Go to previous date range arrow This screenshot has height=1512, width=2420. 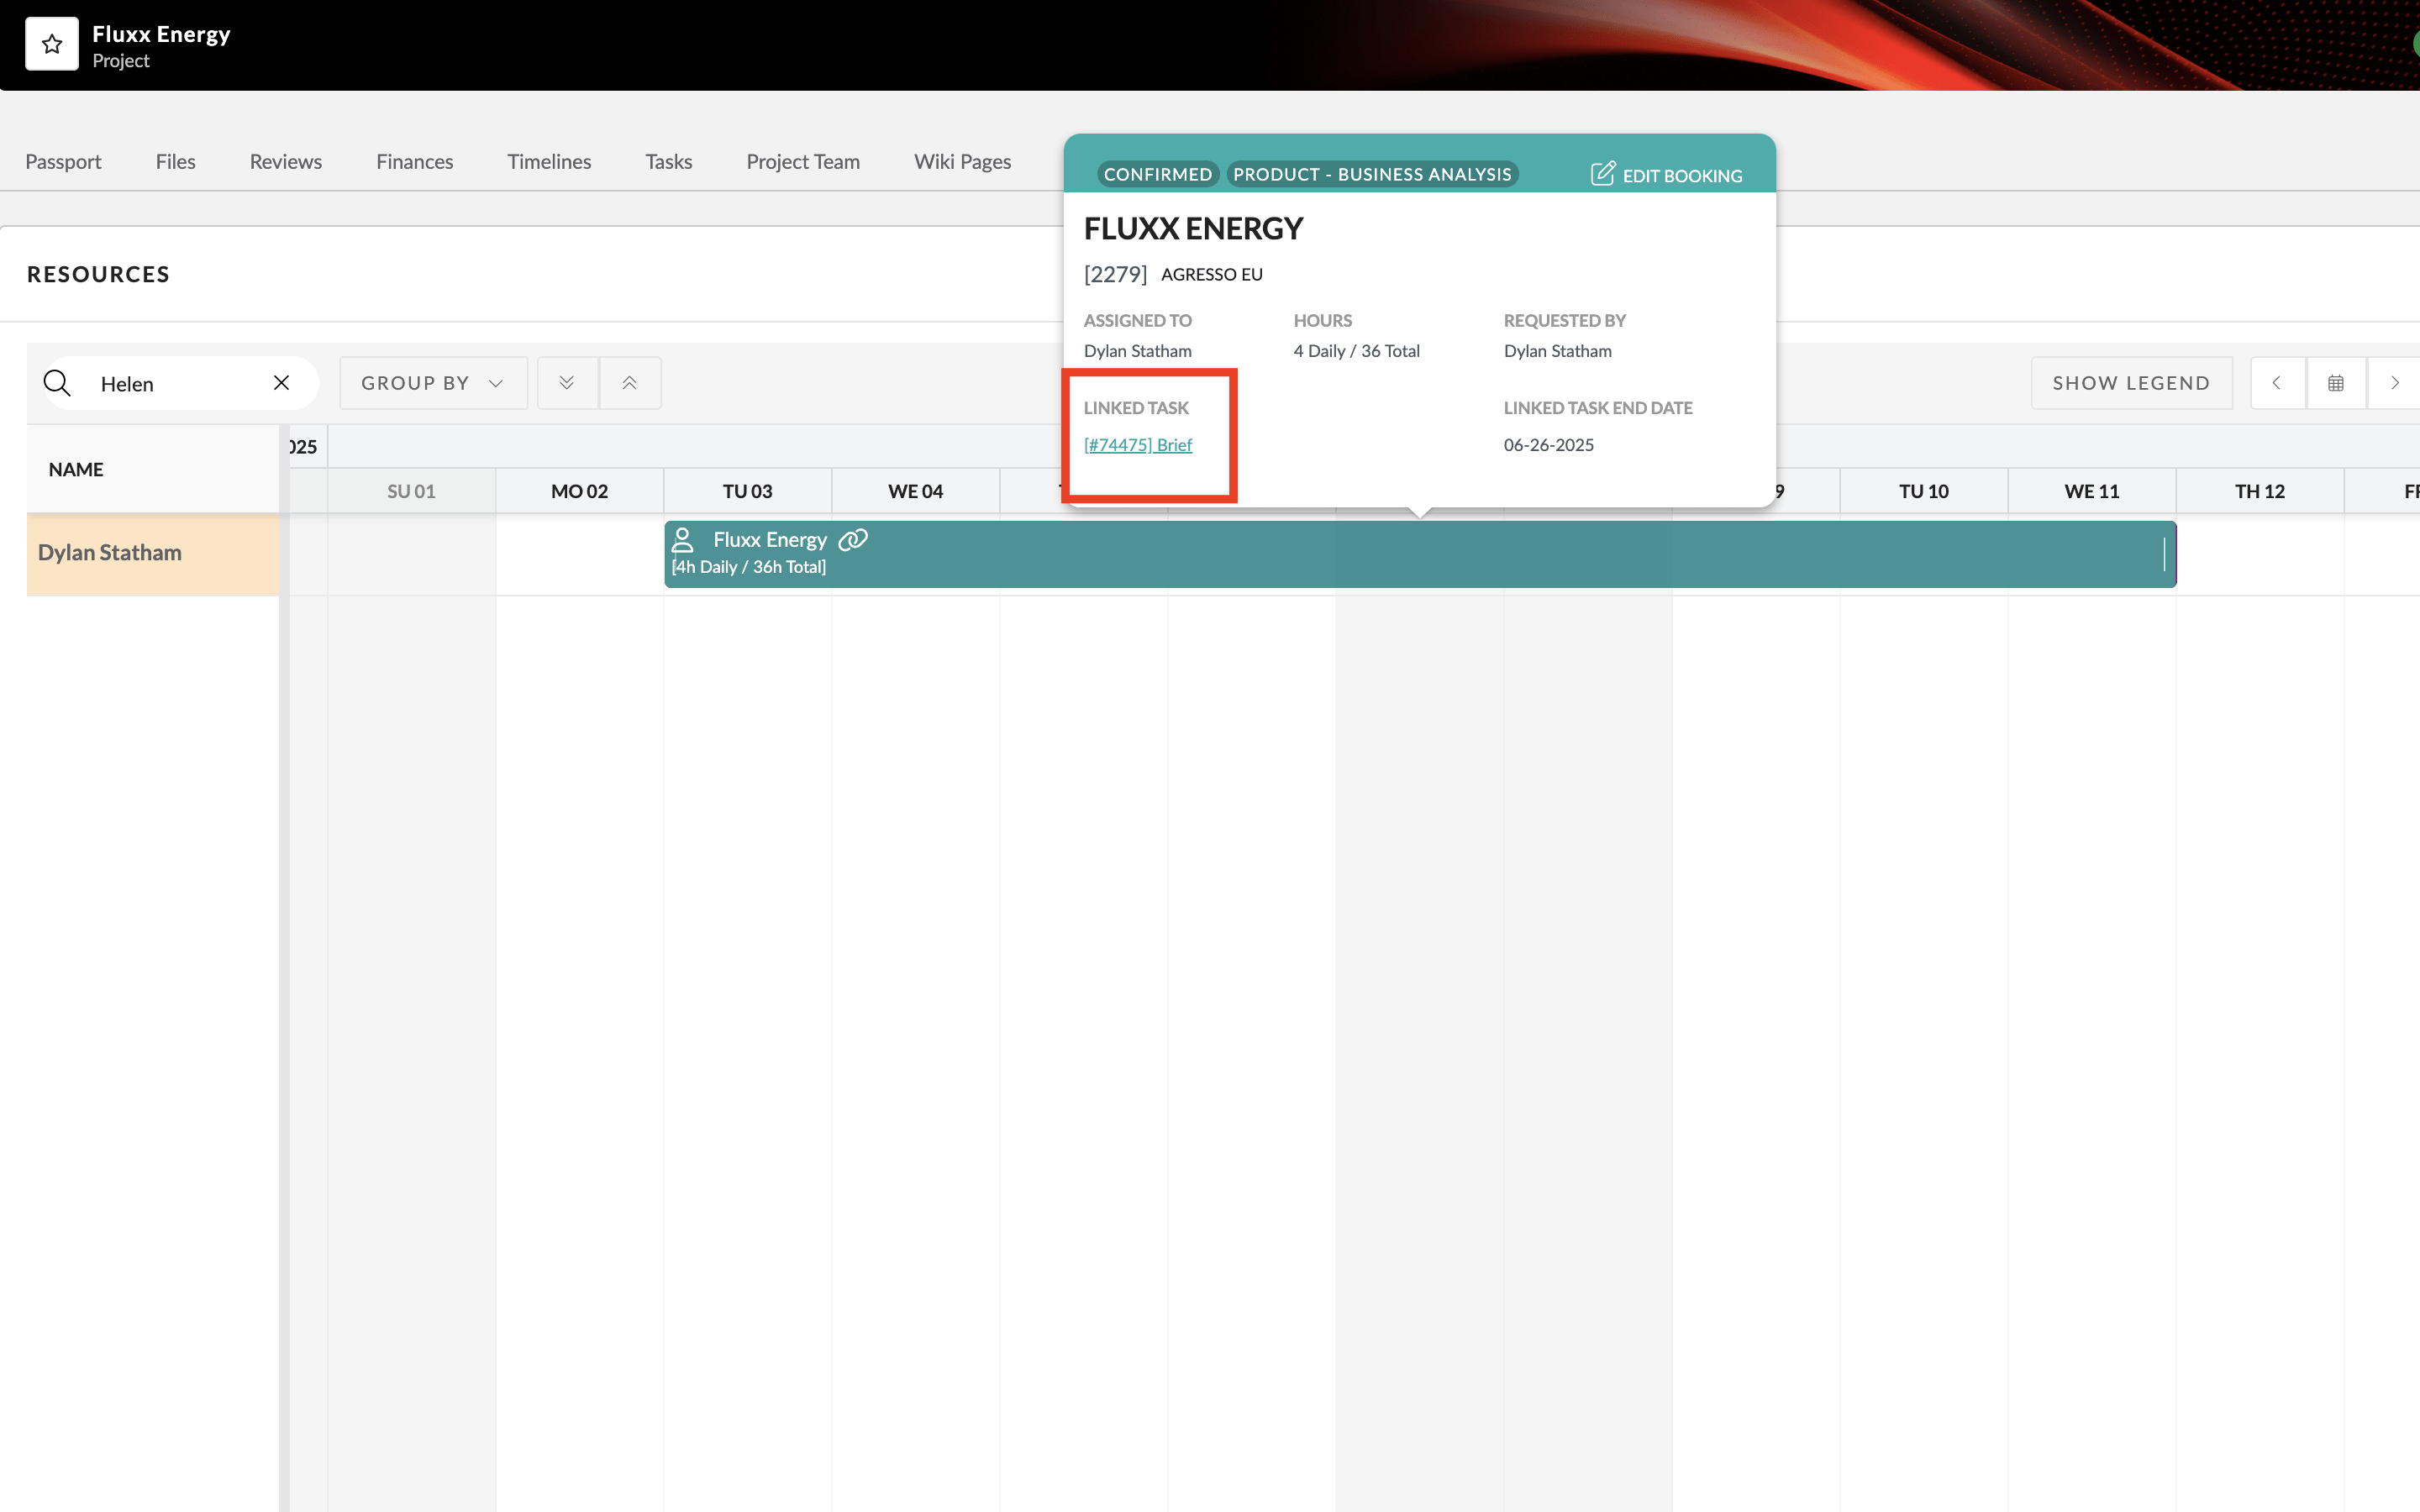click(x=2277, y=383)
